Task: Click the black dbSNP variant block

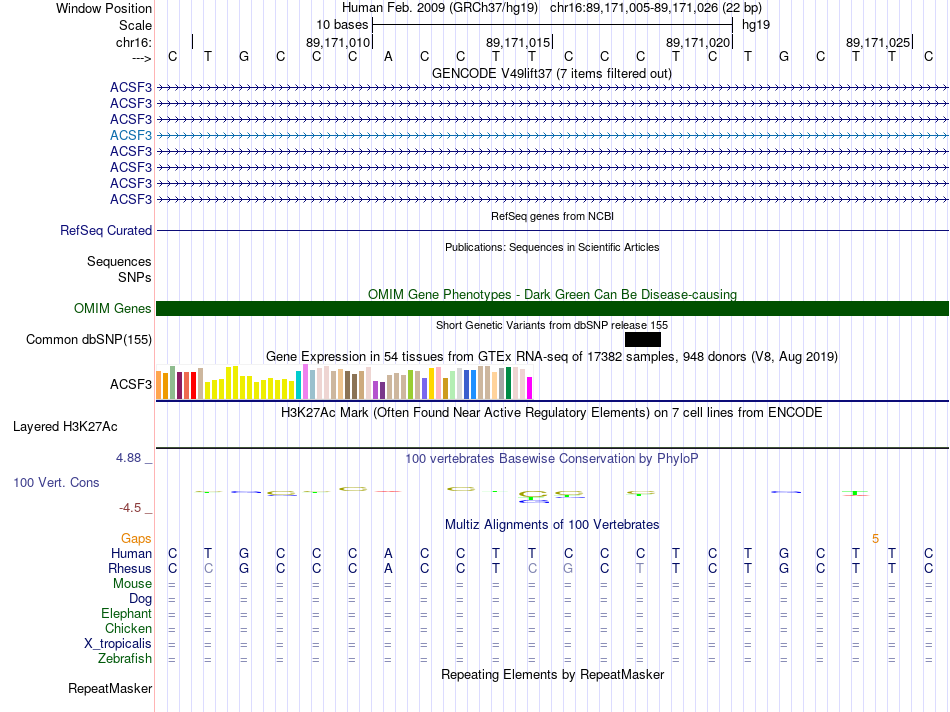Action: (x=643, y=339)
